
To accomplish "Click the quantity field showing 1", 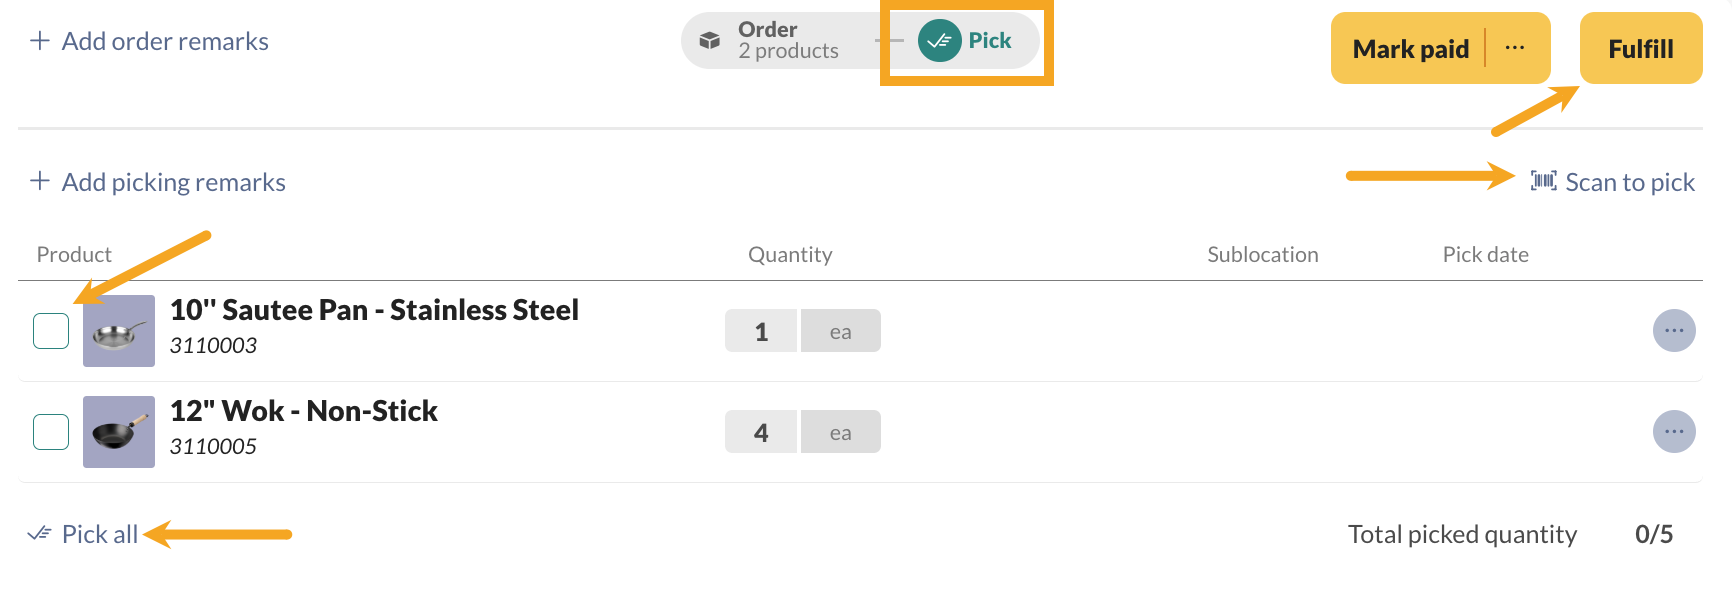I will 761,330.
